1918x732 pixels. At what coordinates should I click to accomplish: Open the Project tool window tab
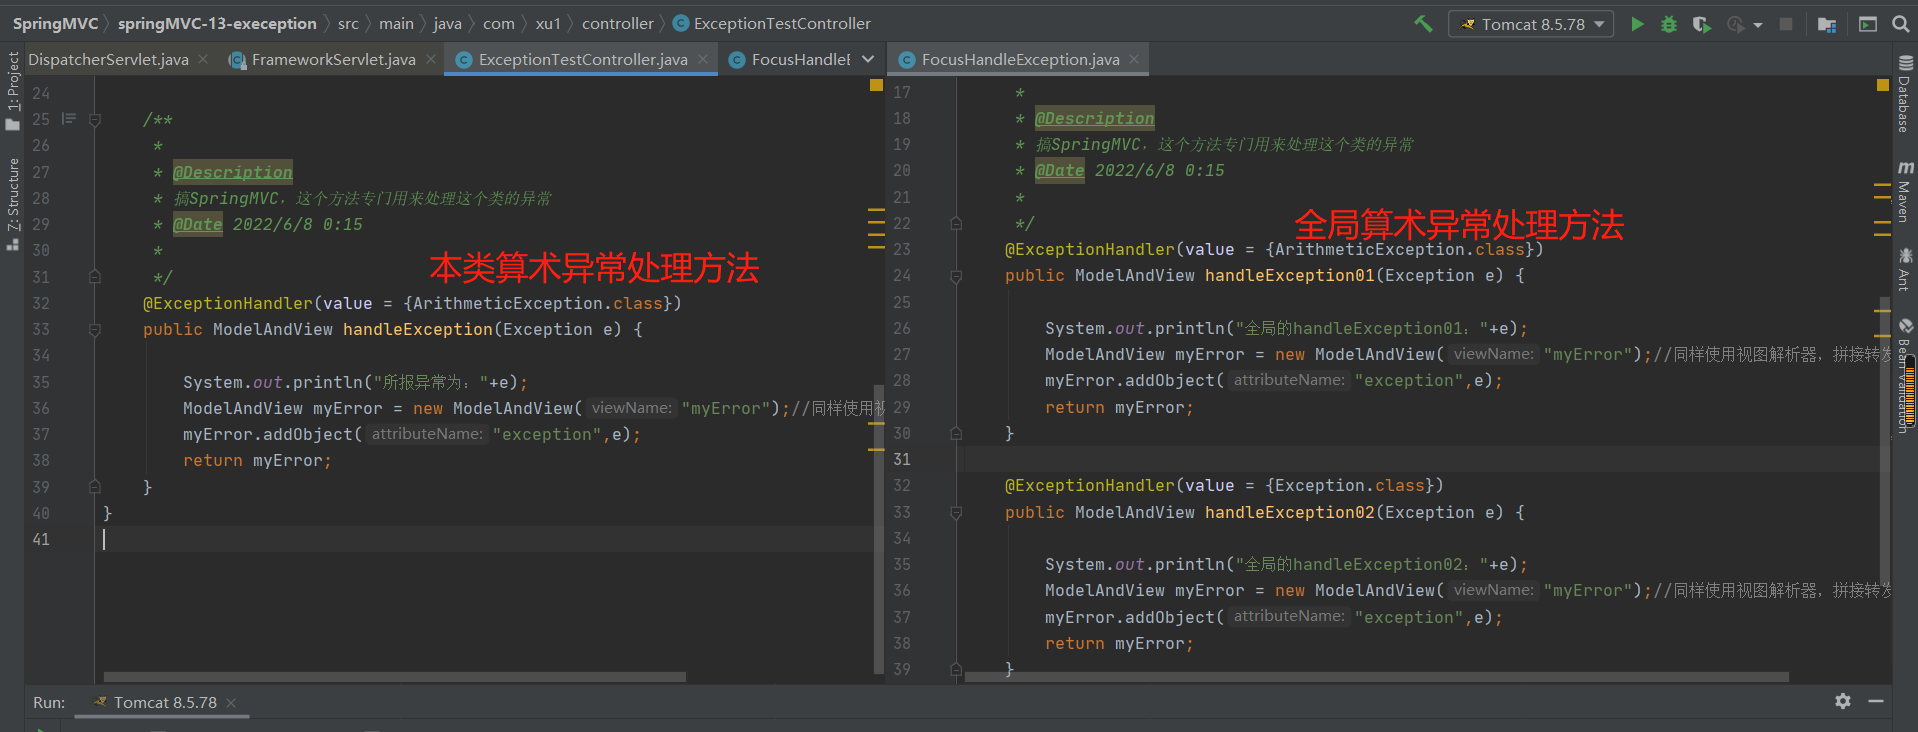(13, 91)
